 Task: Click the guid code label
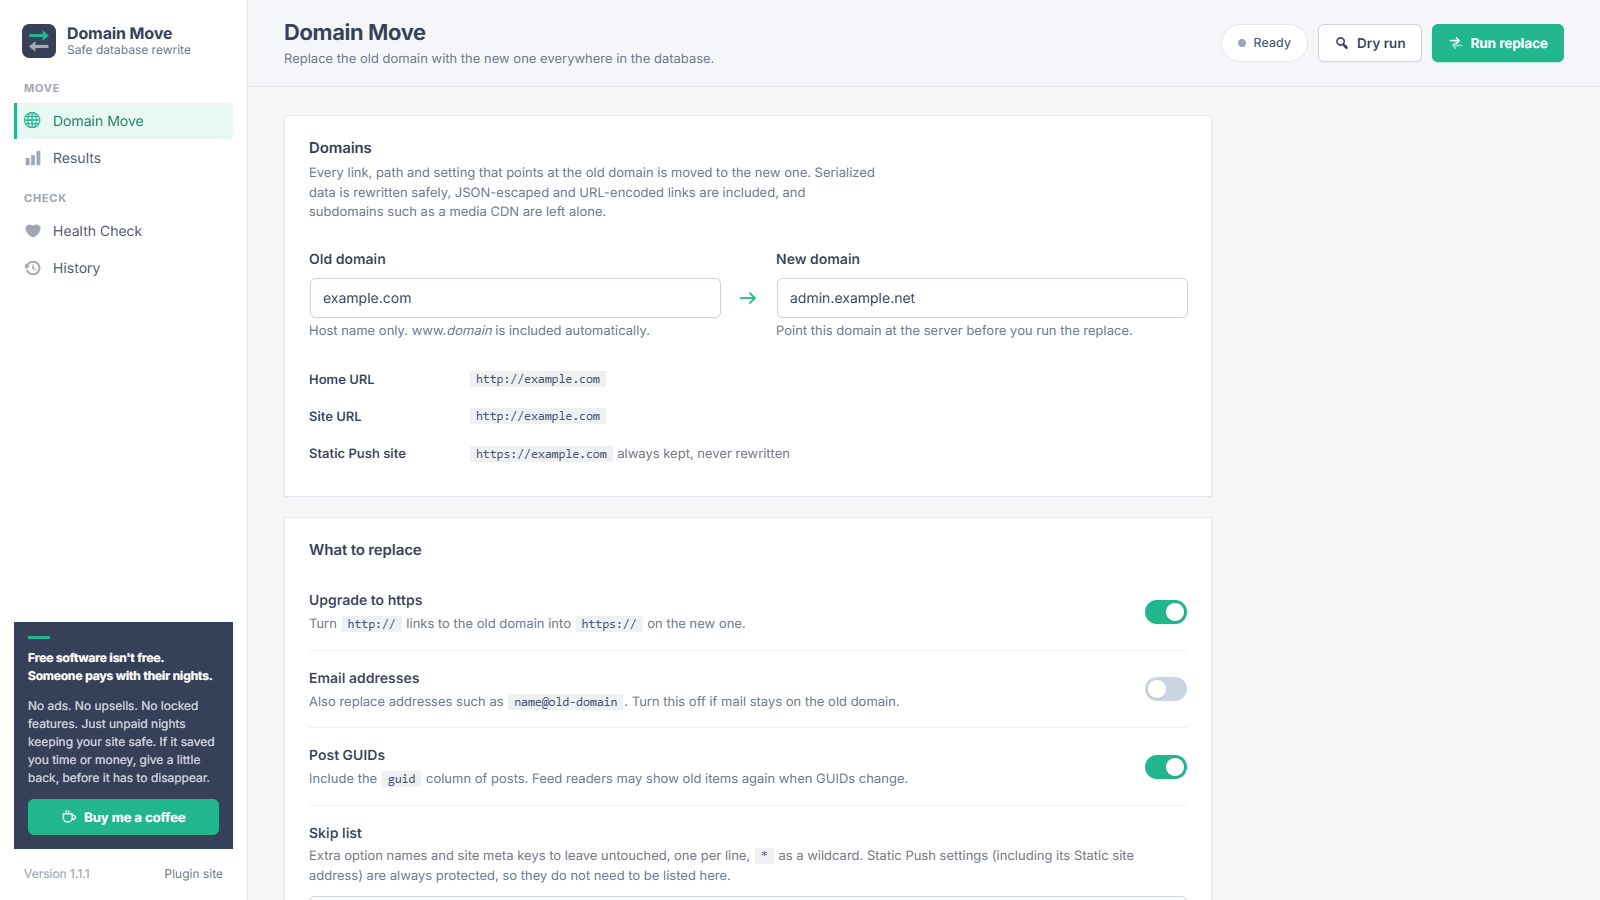401,779
